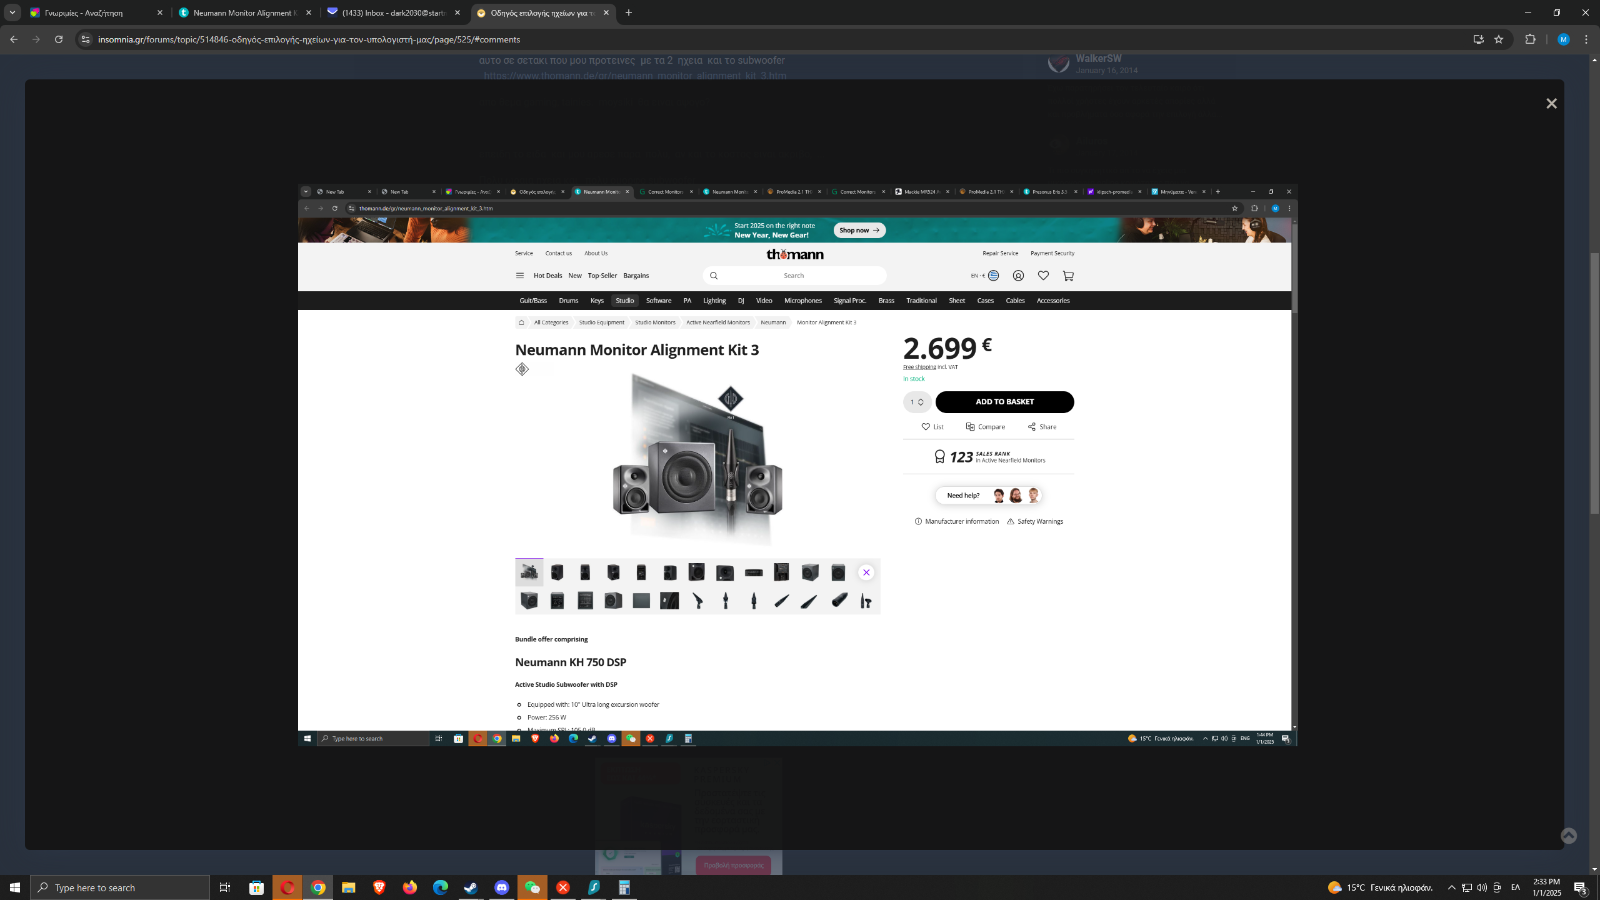Open the red X app on taskbar
This screenshot has height=900, width=1600.
563,887
